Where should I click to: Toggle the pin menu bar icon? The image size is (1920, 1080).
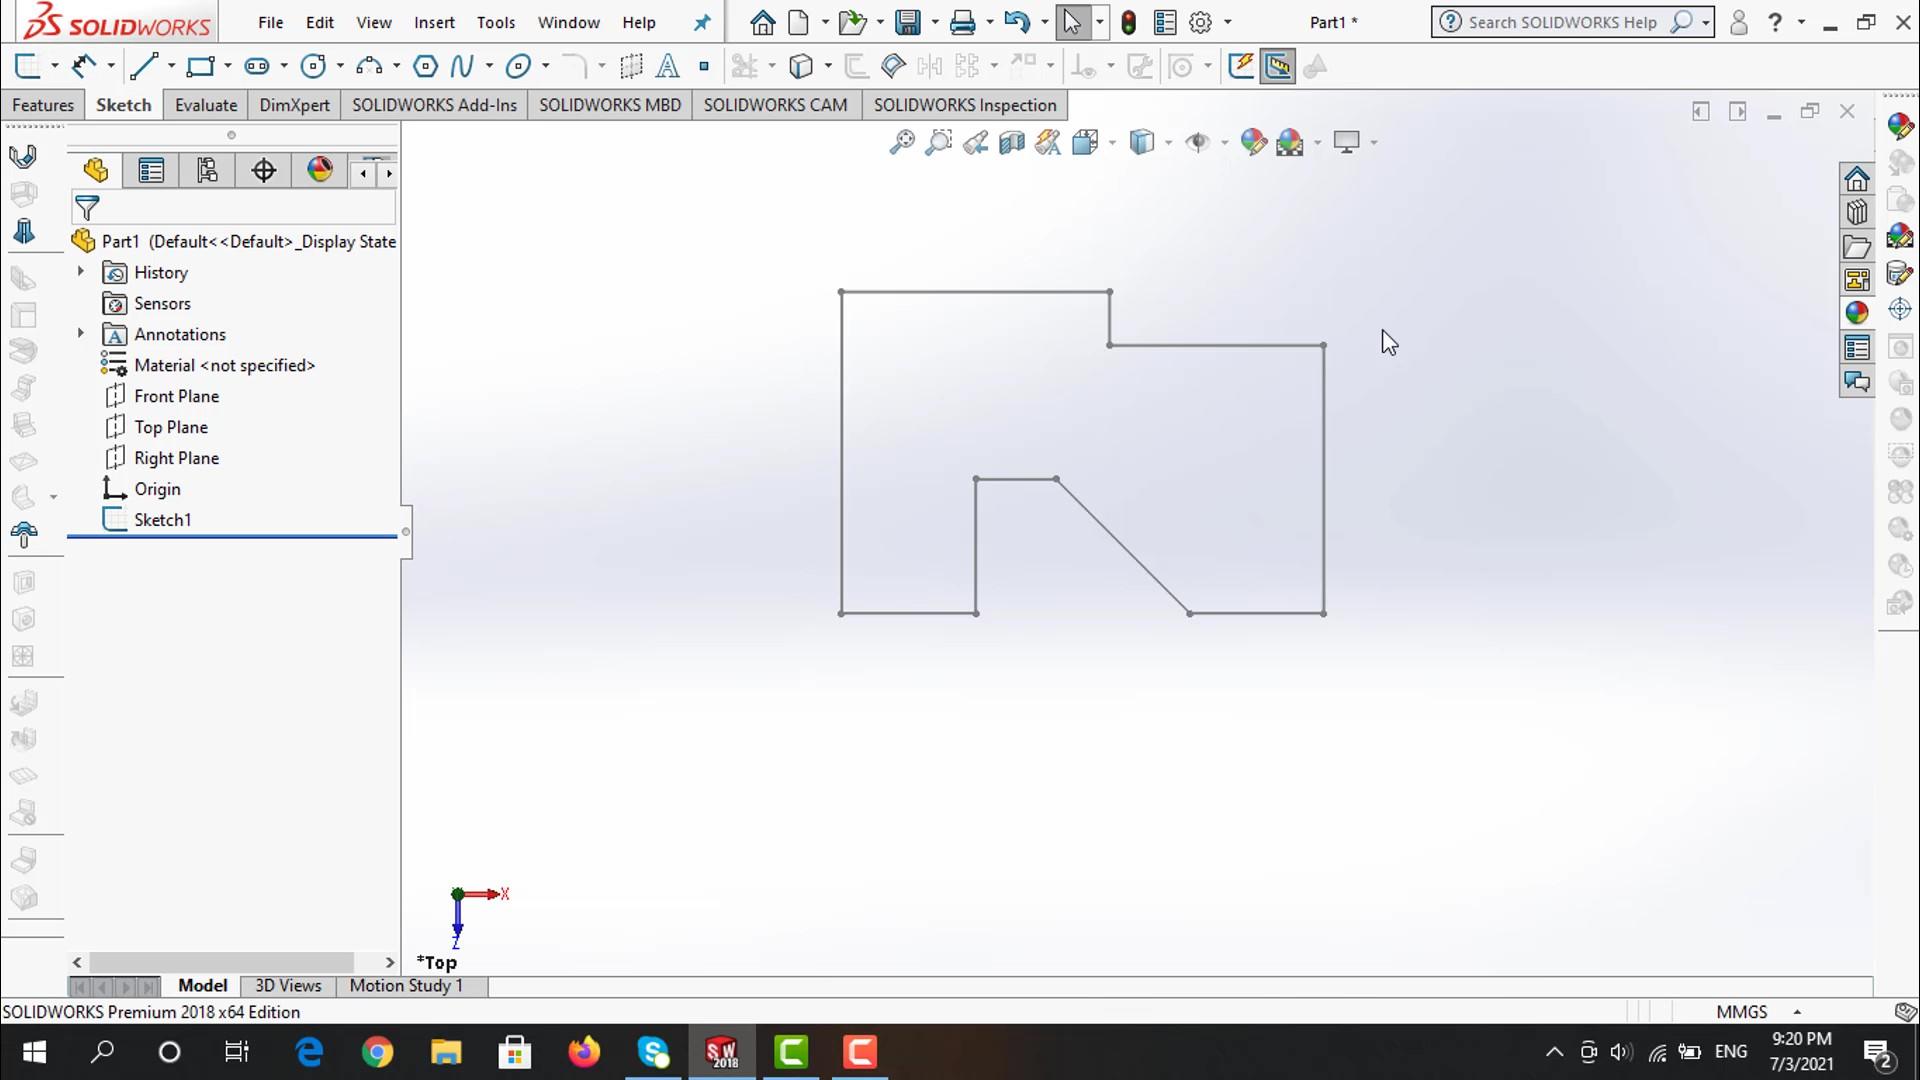coord(702,22)
